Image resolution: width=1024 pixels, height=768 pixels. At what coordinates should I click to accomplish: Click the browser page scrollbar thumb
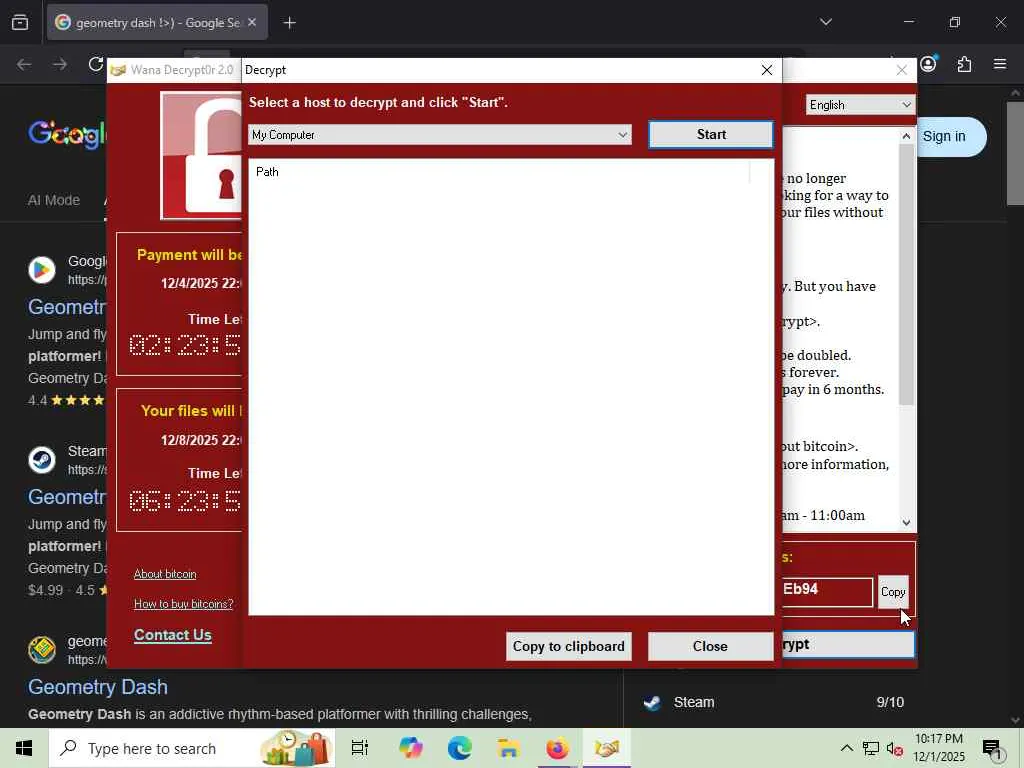coord(1015,154)
